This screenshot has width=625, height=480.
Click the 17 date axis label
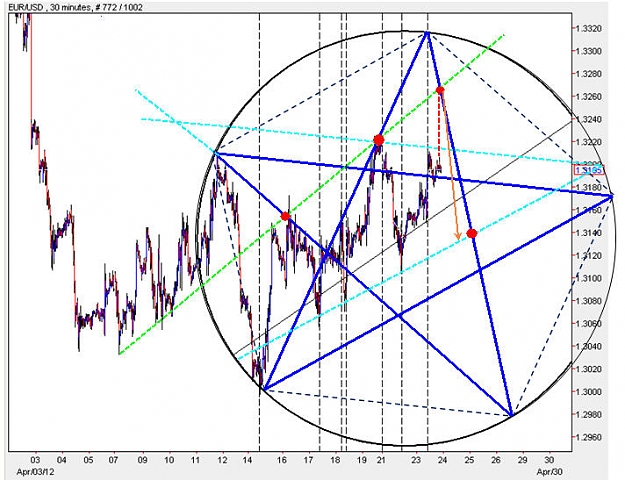tap(308, 460)
